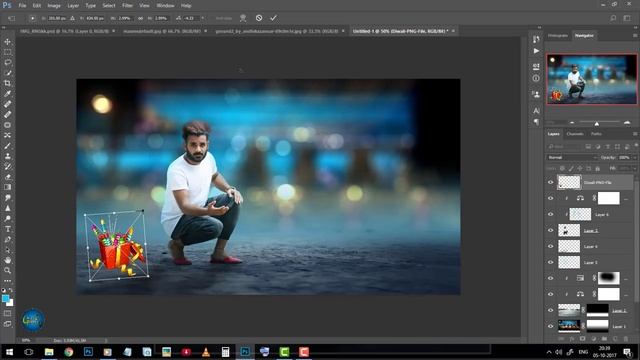Select the Quick Selection tool

pyautogui.click(x=7, y=73)
